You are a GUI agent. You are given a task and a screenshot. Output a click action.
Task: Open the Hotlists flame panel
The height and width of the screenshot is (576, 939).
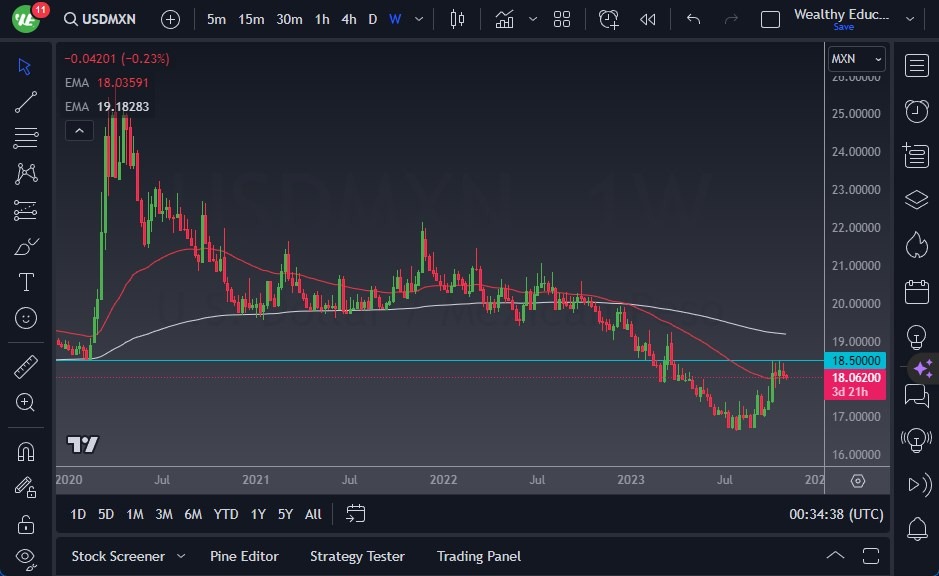click(917, 245)
